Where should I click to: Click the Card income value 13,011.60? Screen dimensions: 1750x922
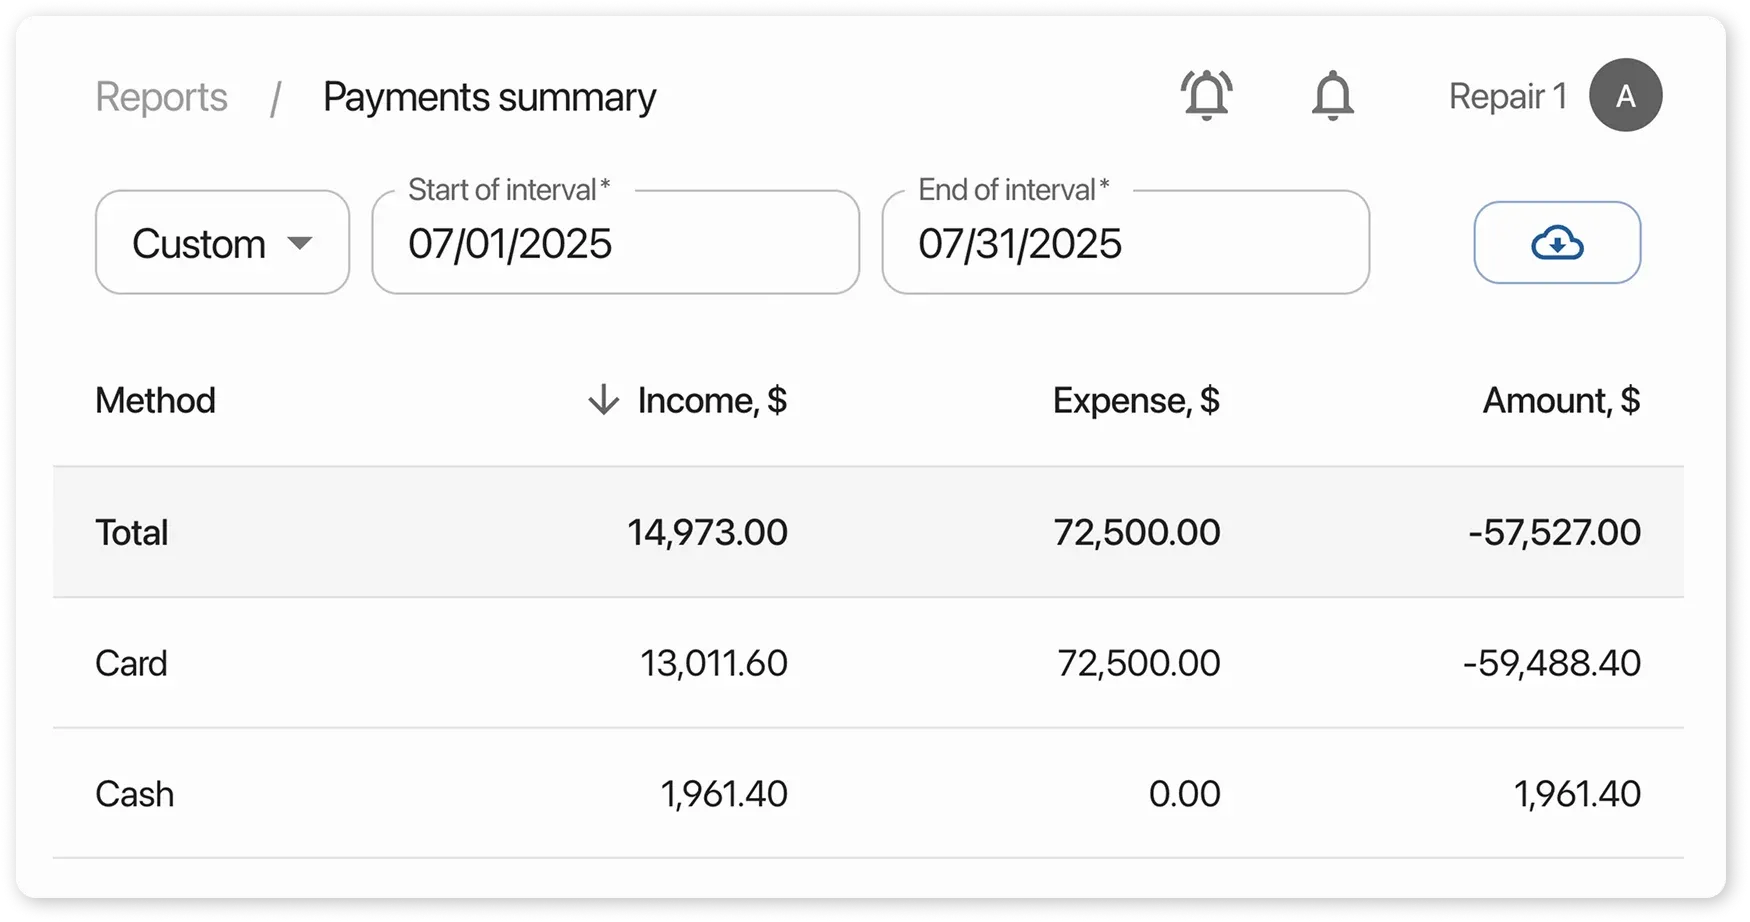coord(714,663)
